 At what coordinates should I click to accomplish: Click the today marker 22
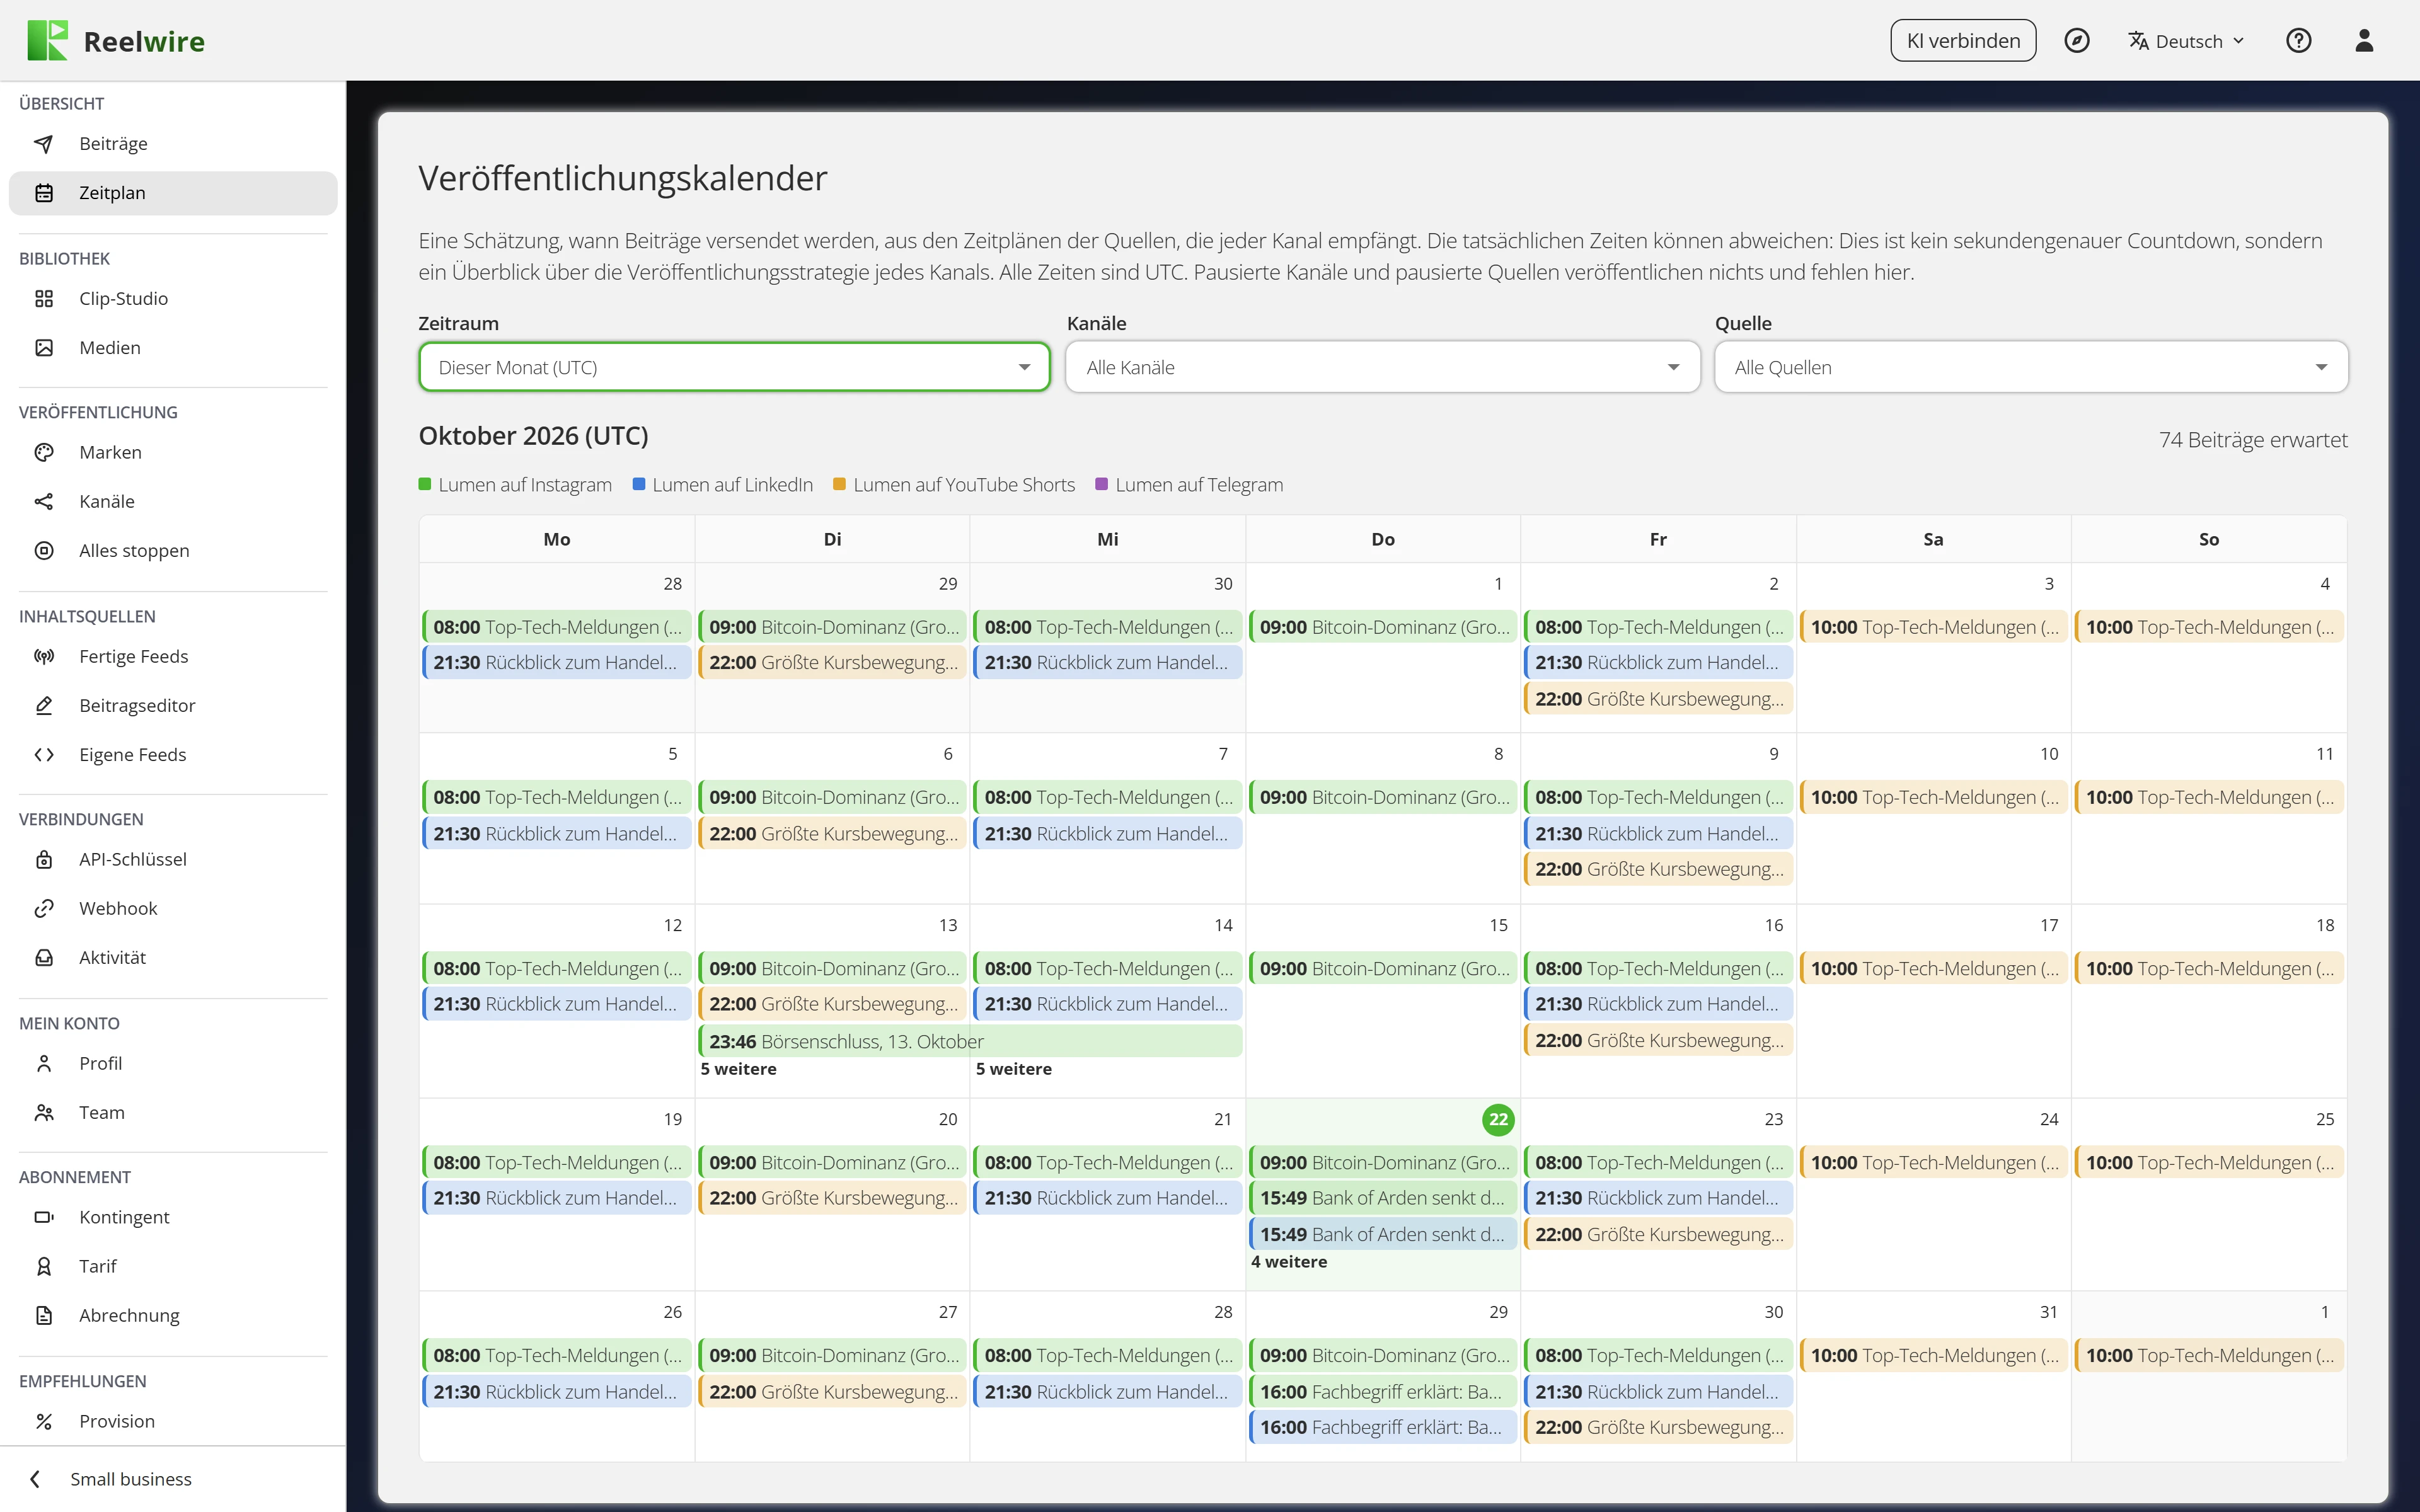point(1497,1119)
